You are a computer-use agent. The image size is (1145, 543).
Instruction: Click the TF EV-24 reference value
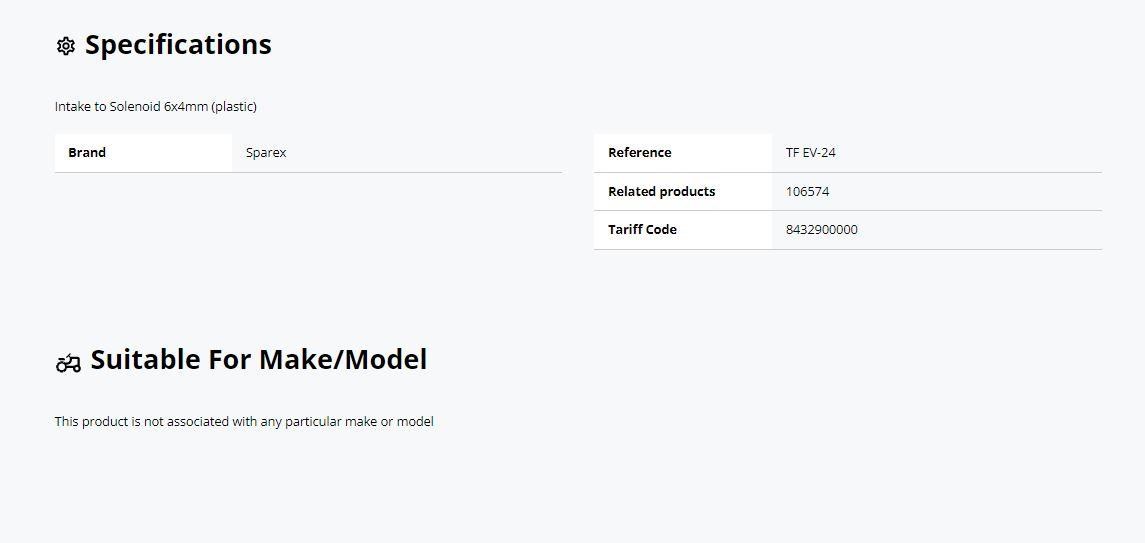coord(811,153)
